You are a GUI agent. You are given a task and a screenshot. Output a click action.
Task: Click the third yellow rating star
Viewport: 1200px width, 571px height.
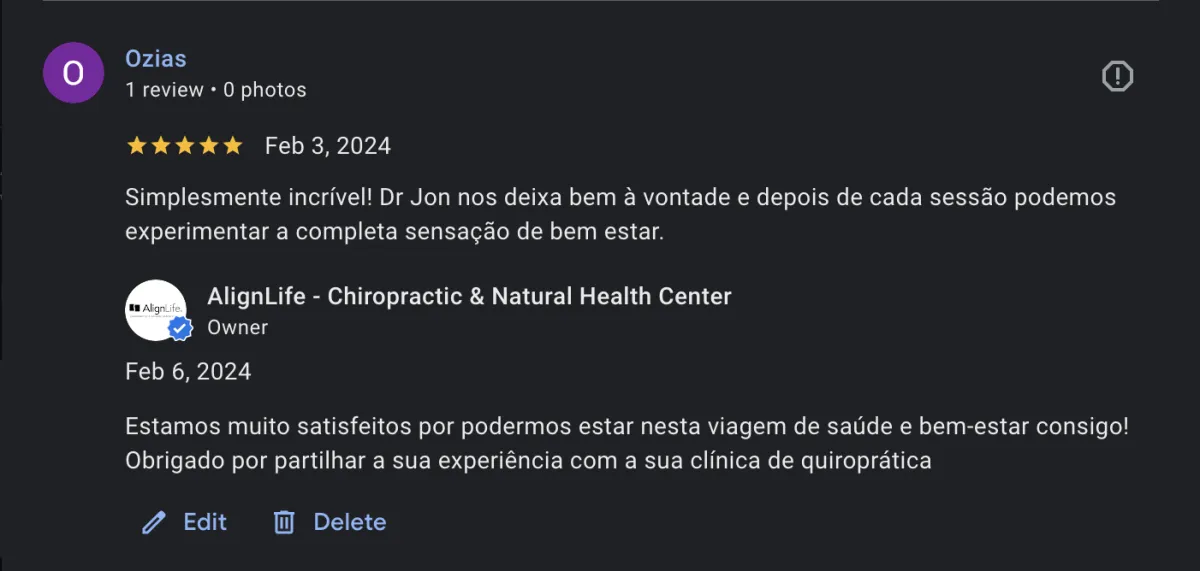184,146
